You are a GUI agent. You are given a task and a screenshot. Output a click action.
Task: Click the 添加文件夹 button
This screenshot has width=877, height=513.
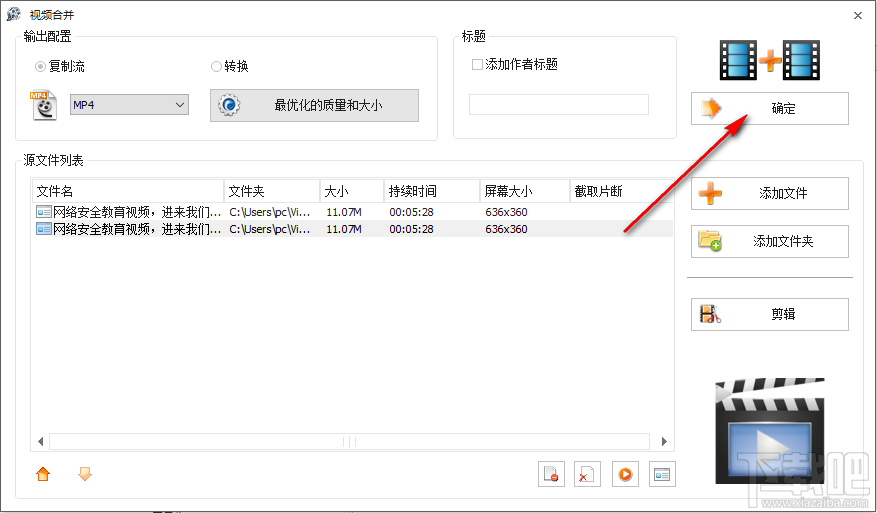pos(770,242)
